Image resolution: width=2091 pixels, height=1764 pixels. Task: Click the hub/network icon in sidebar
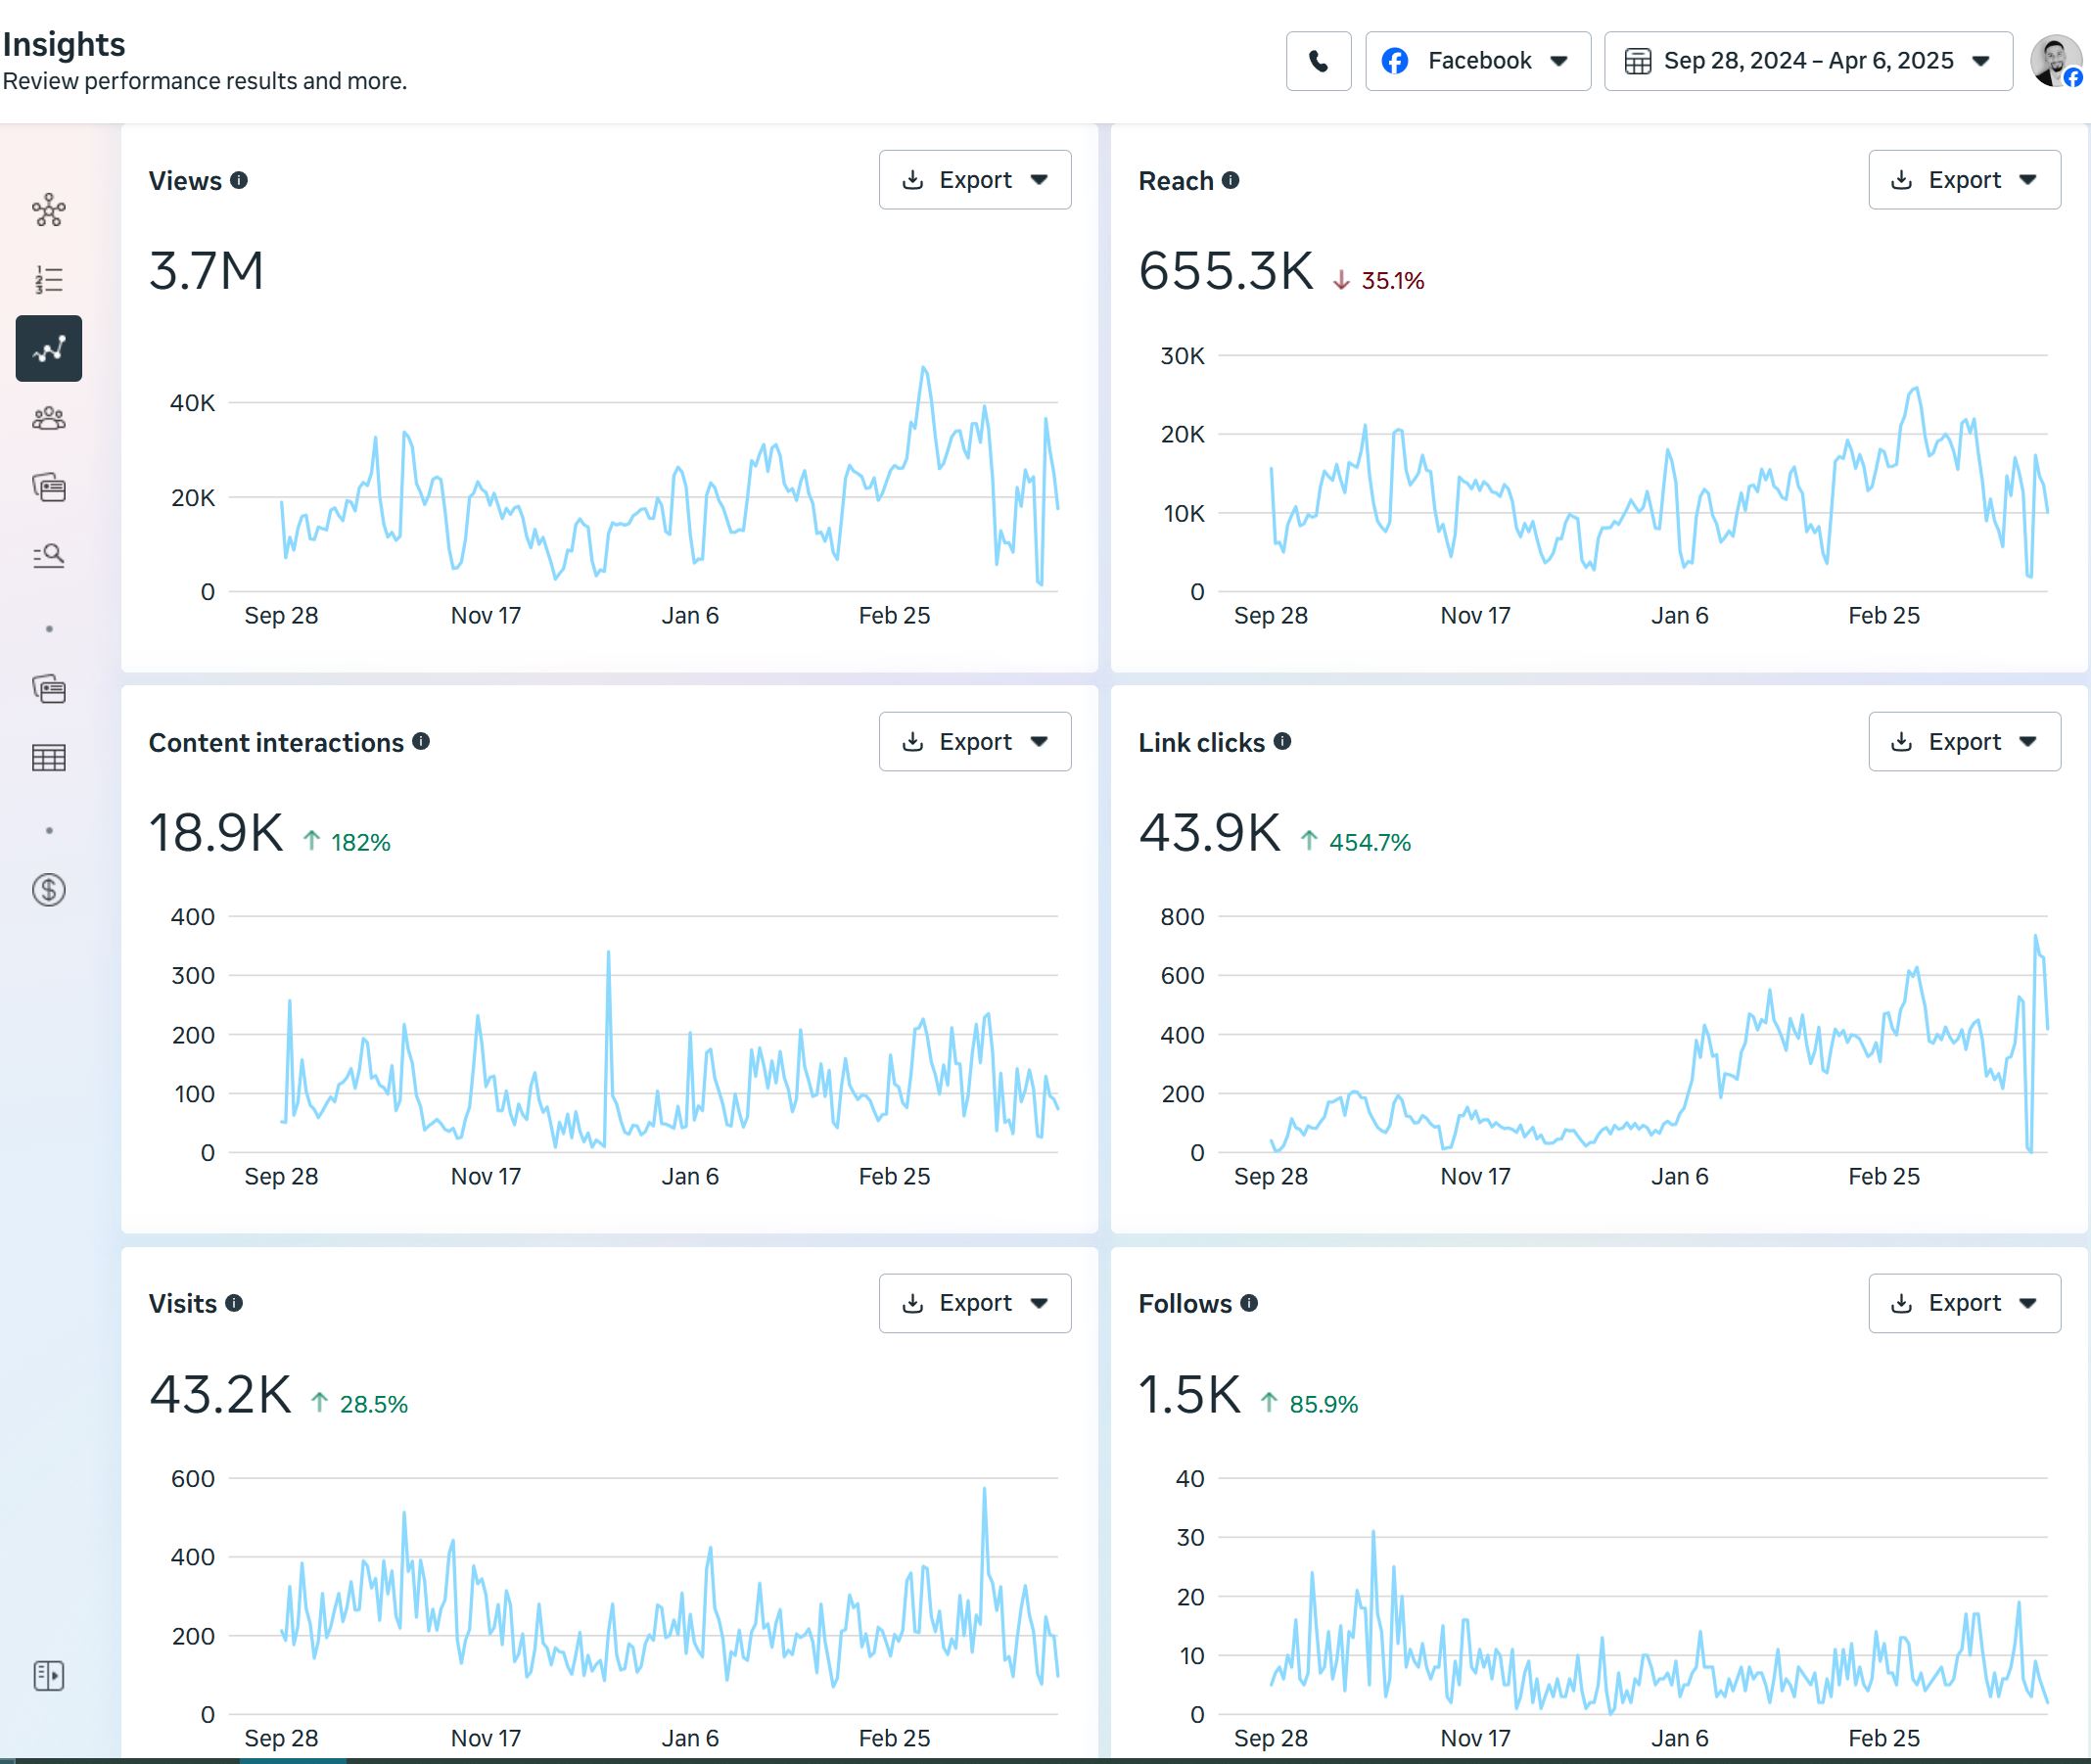tap(48, 211)
